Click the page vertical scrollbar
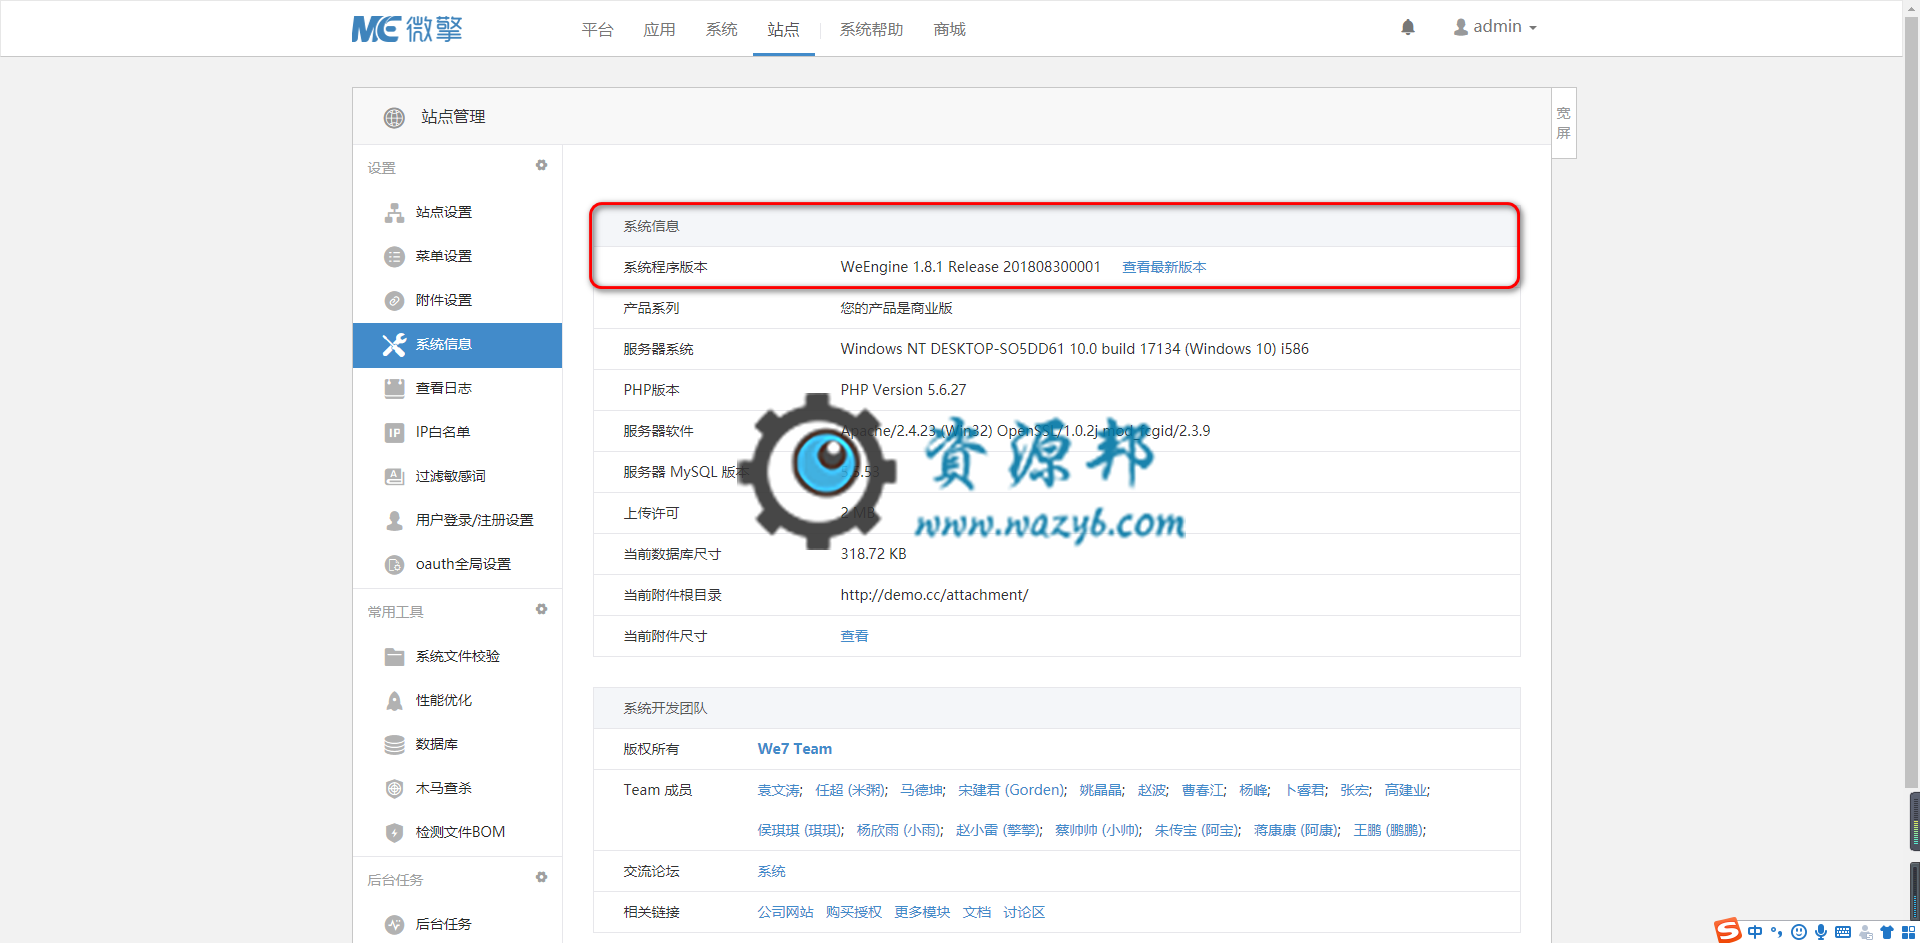 click(x=1911, y=400)
